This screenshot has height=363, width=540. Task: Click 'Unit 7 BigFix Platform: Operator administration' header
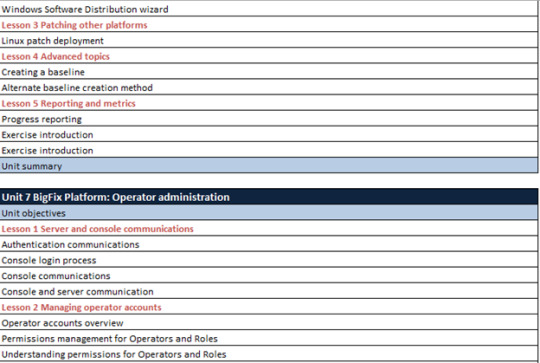[269, 197]
